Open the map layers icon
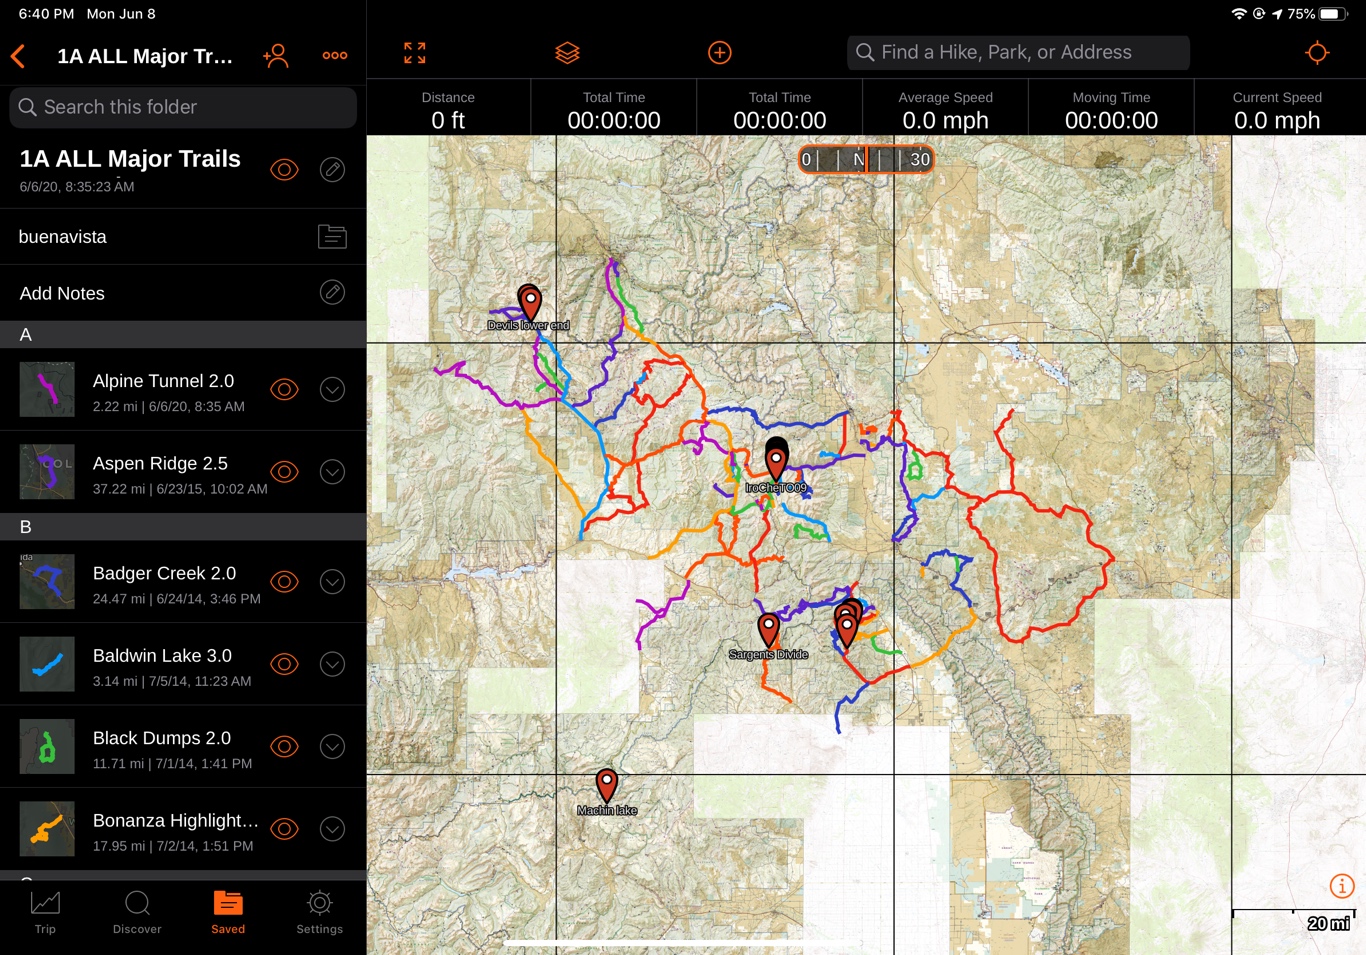 567,53
